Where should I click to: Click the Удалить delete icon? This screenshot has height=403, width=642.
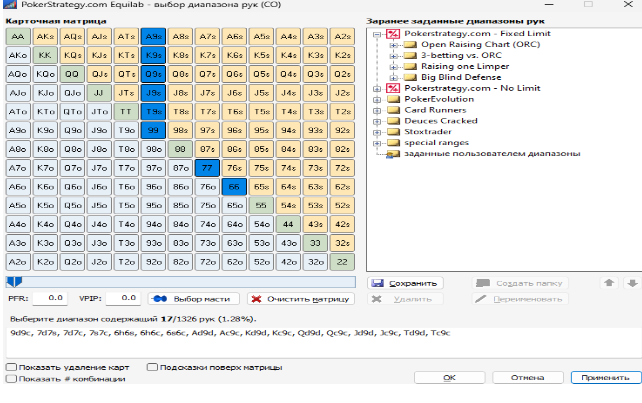pos(377,299)
